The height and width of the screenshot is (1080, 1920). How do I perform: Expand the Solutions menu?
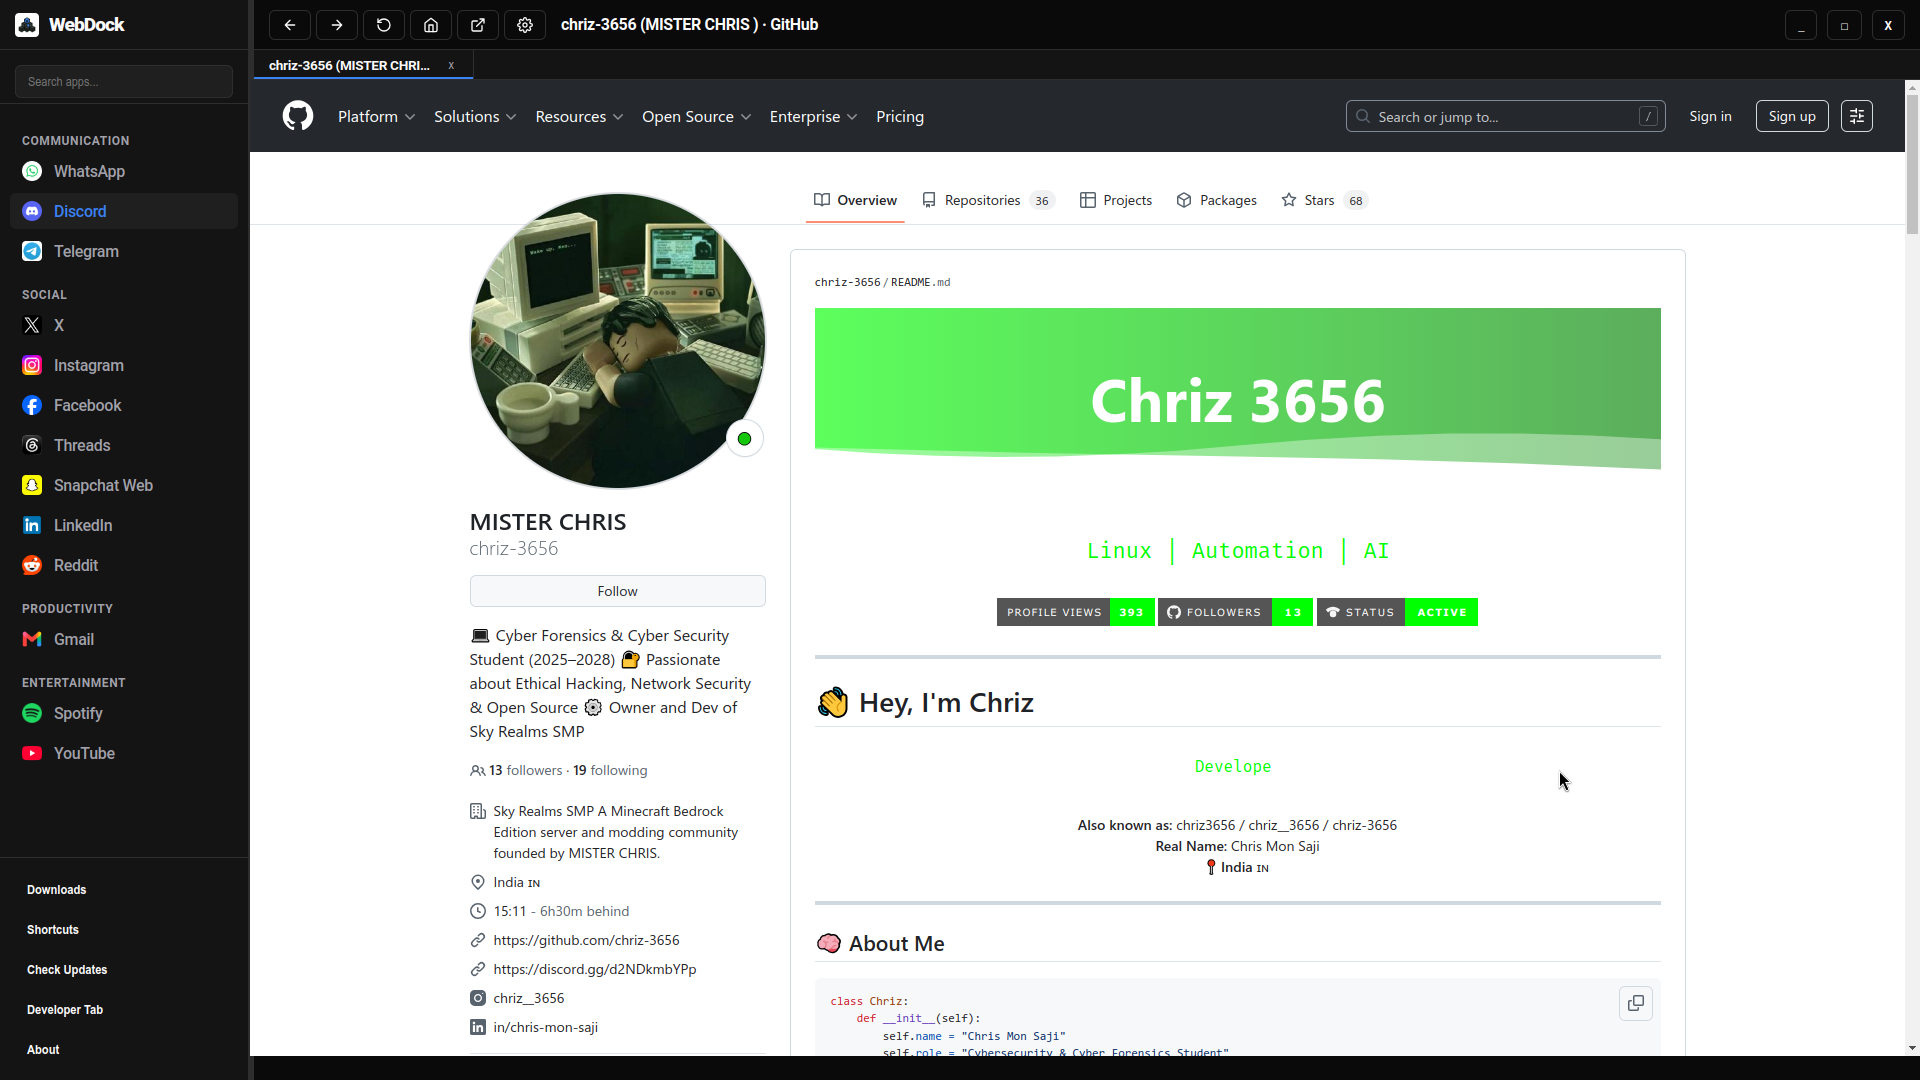click(475, 117)
